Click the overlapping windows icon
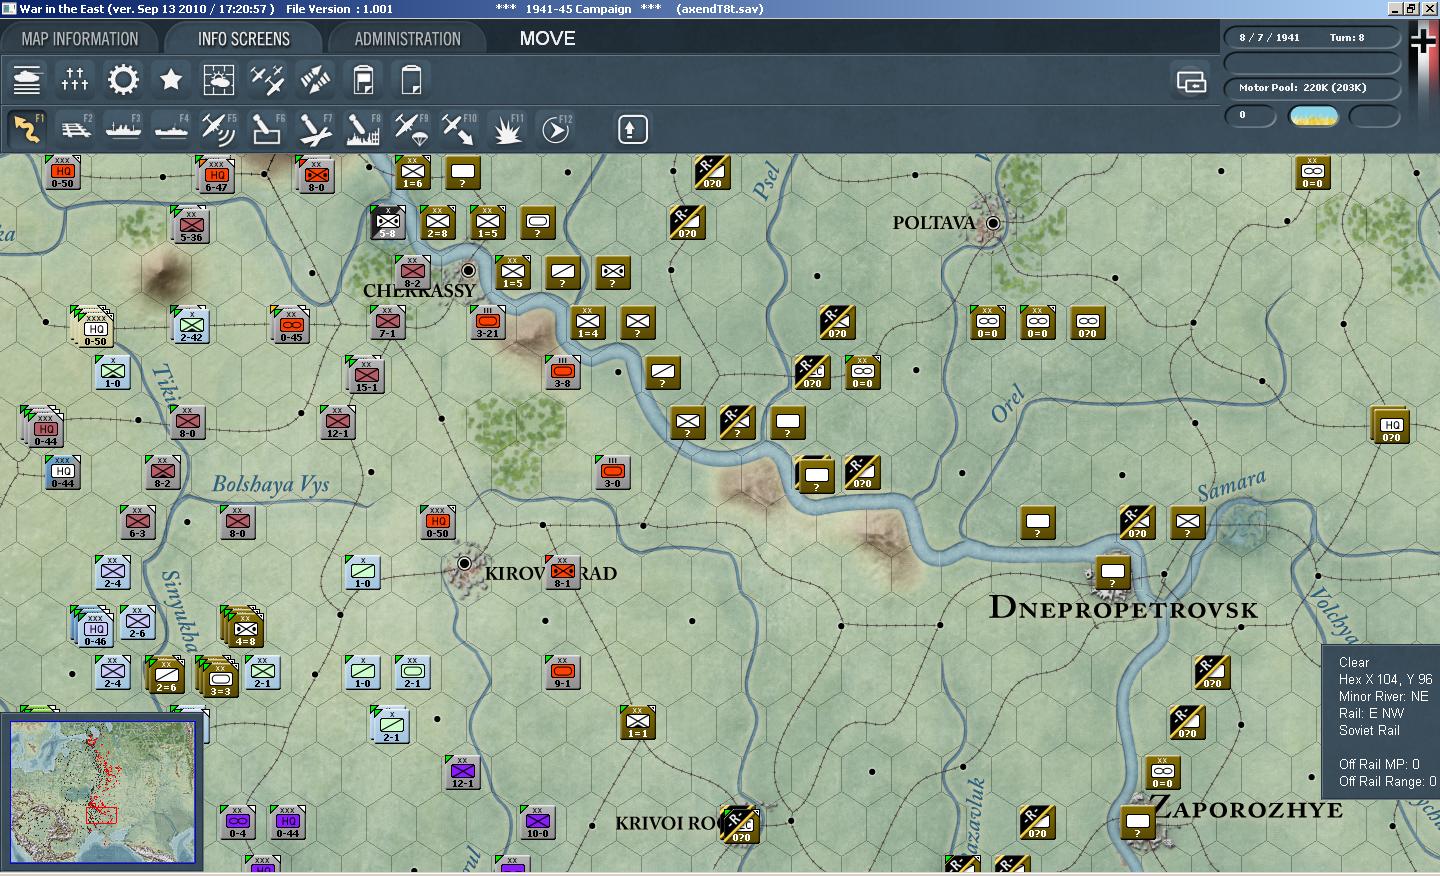1440x876 pixels. tap(1191, 81)
